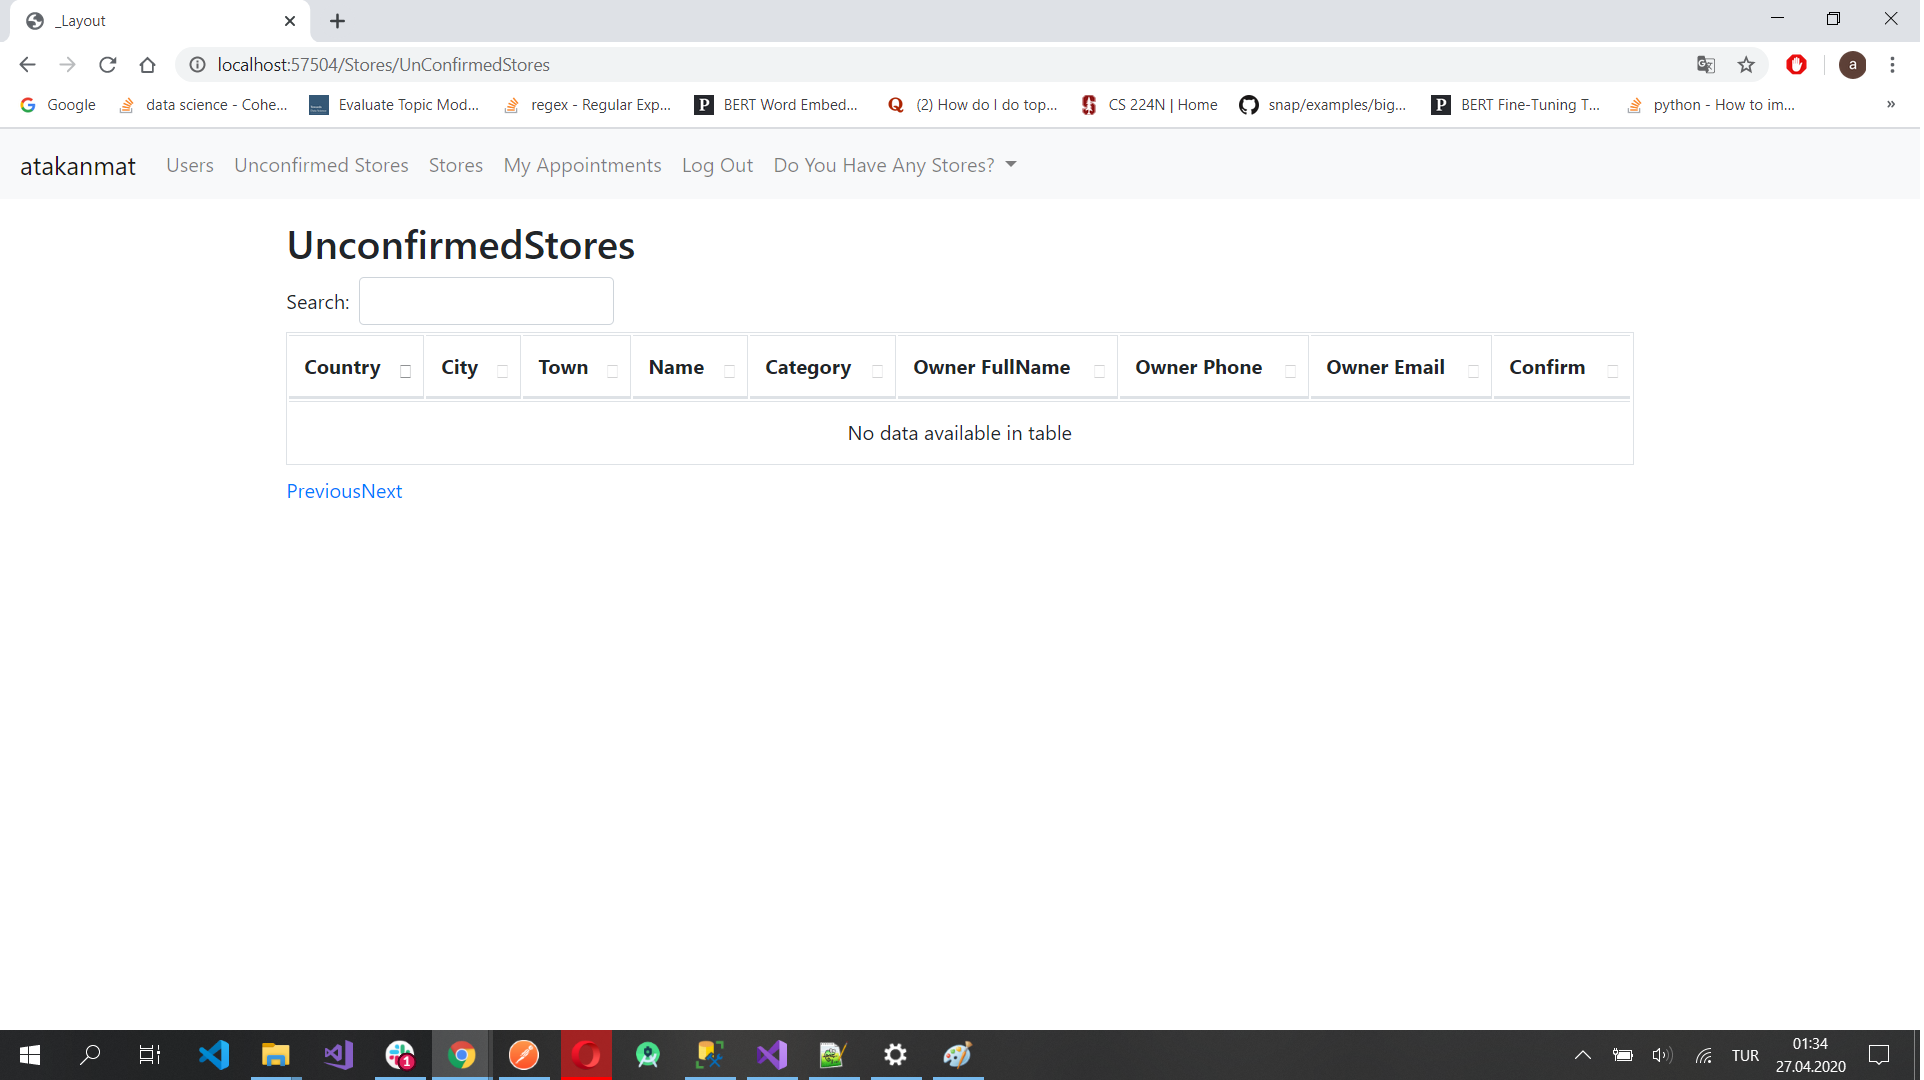Click the Next pagination link

point(382,492)
